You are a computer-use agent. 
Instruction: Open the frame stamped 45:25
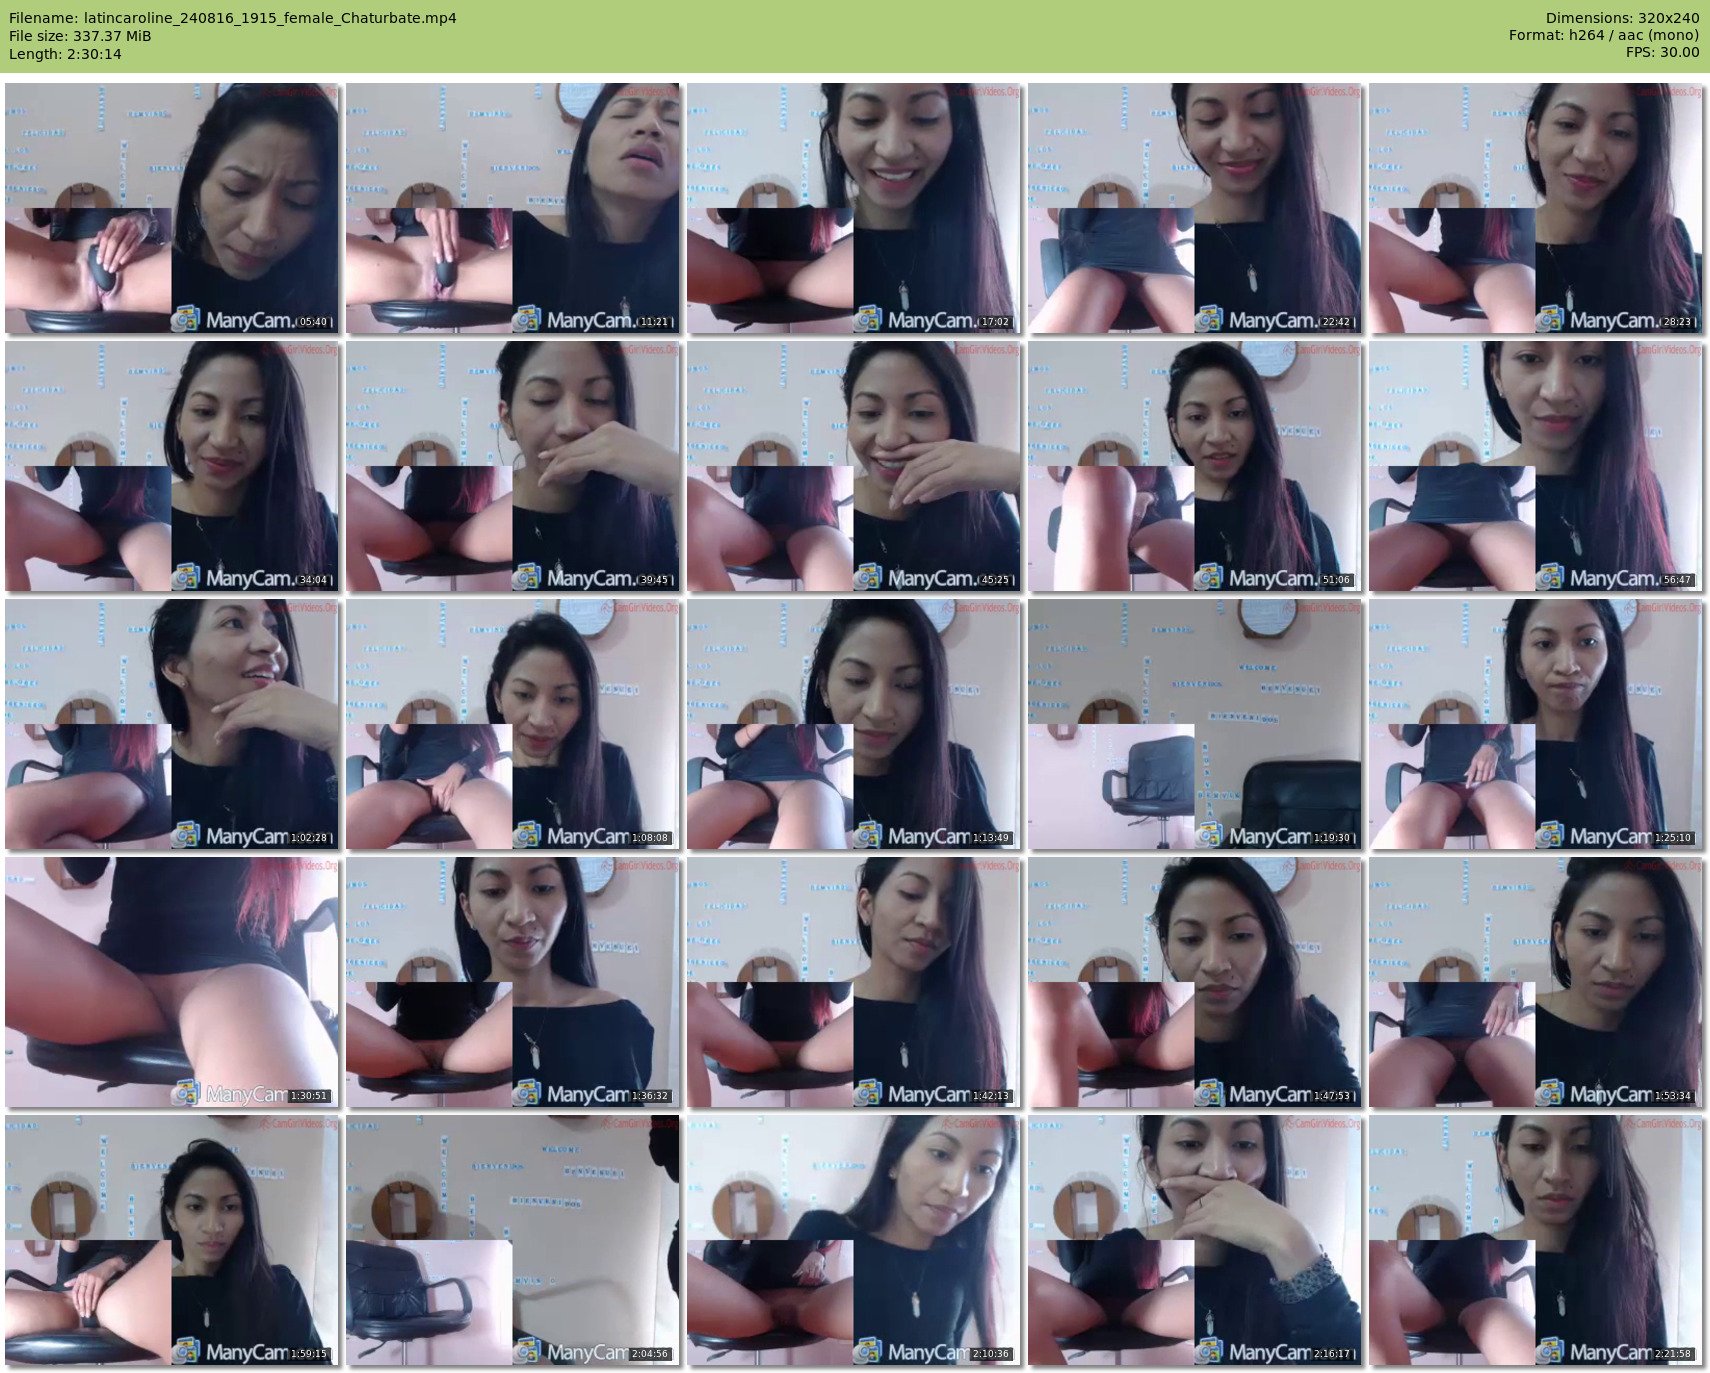pyautogui.click(x=853, y=466)
